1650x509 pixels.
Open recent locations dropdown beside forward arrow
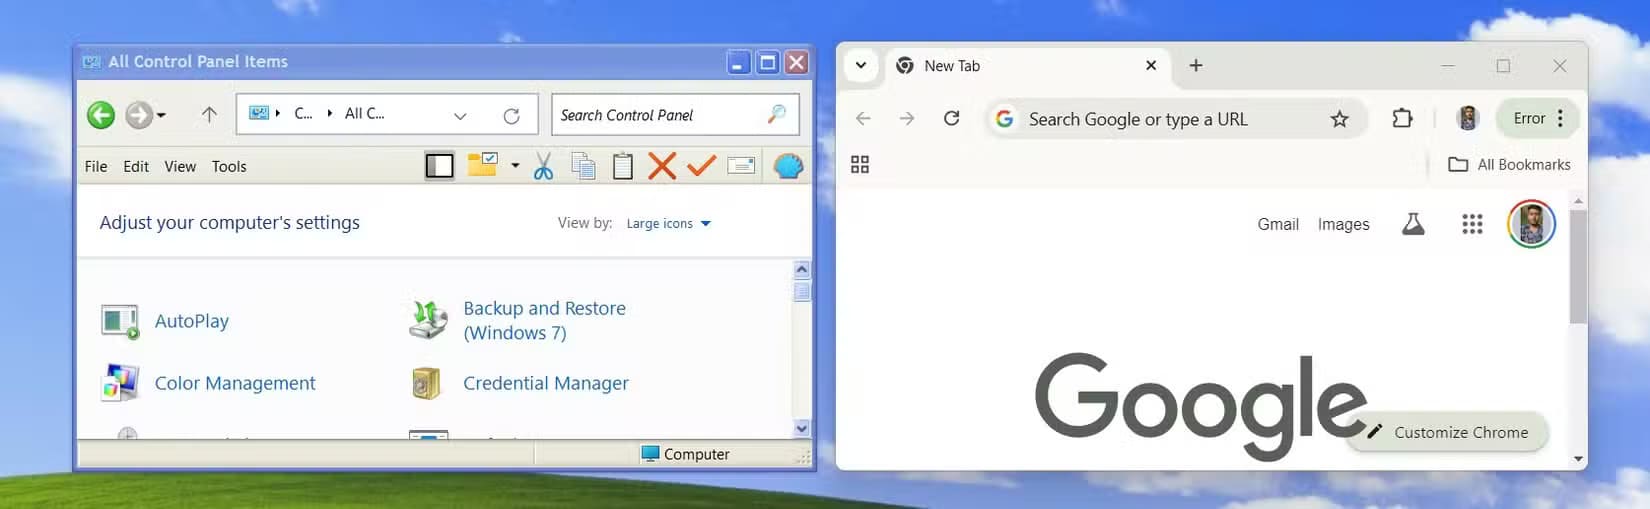(x=161, y=116)
